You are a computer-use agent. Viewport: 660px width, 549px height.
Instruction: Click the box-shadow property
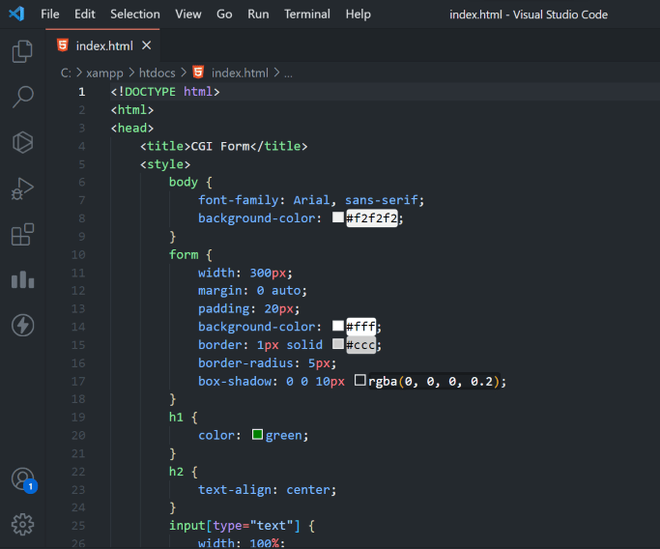tap(235, 381)
